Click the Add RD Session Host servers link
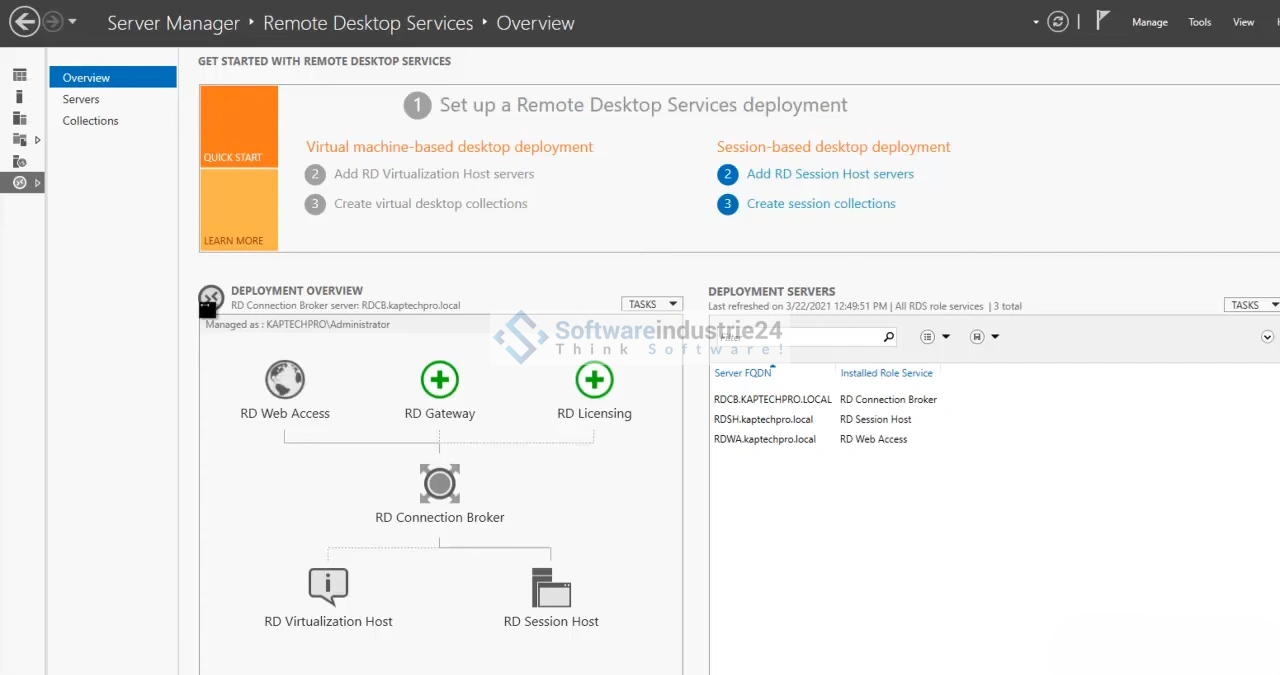 coord(830,174)
